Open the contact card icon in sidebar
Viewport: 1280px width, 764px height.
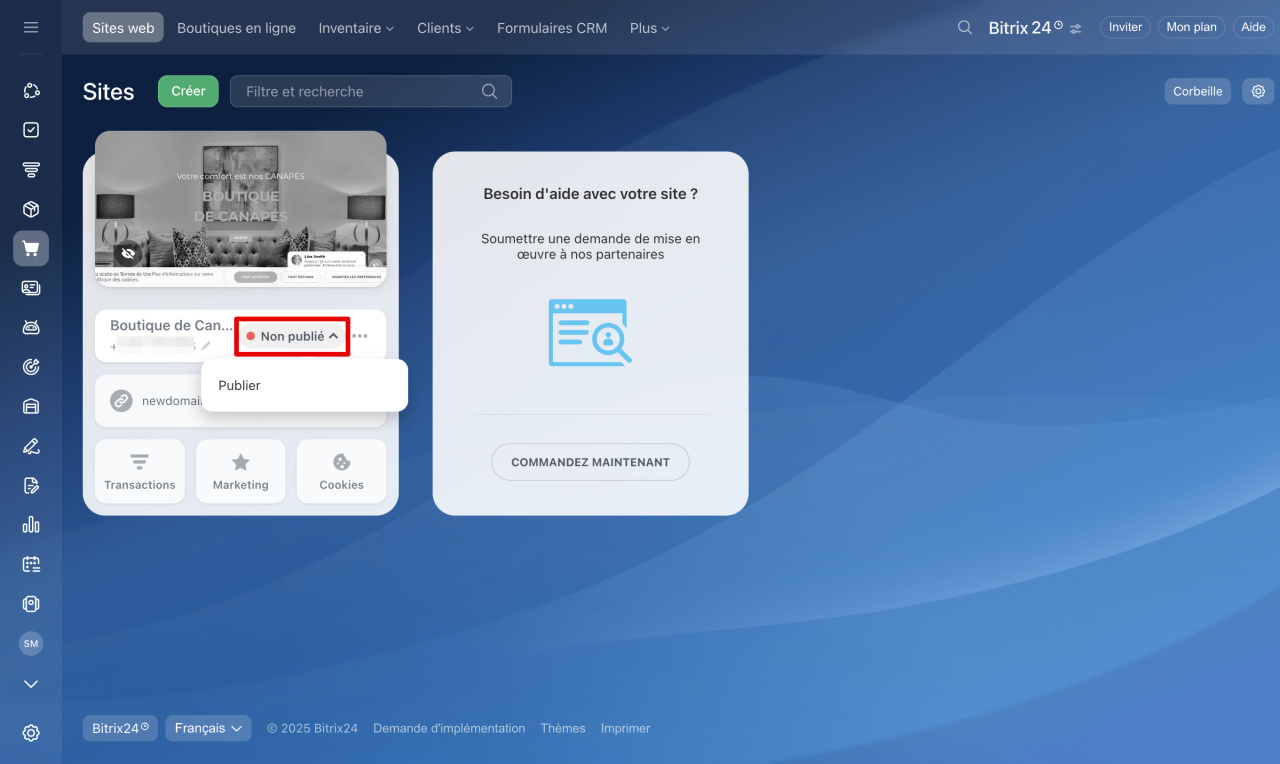31,288
